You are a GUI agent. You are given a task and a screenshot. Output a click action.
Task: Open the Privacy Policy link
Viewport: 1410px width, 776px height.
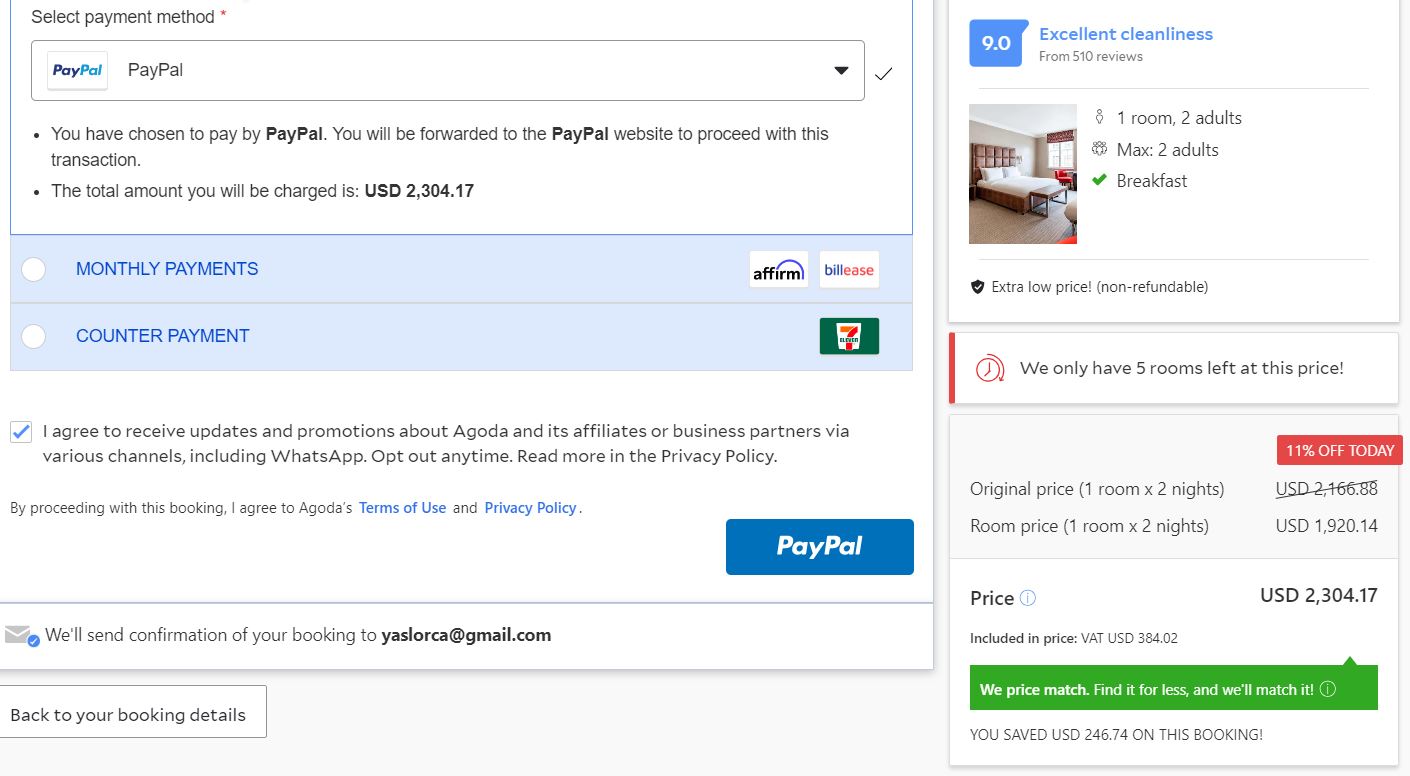[530, 508]
